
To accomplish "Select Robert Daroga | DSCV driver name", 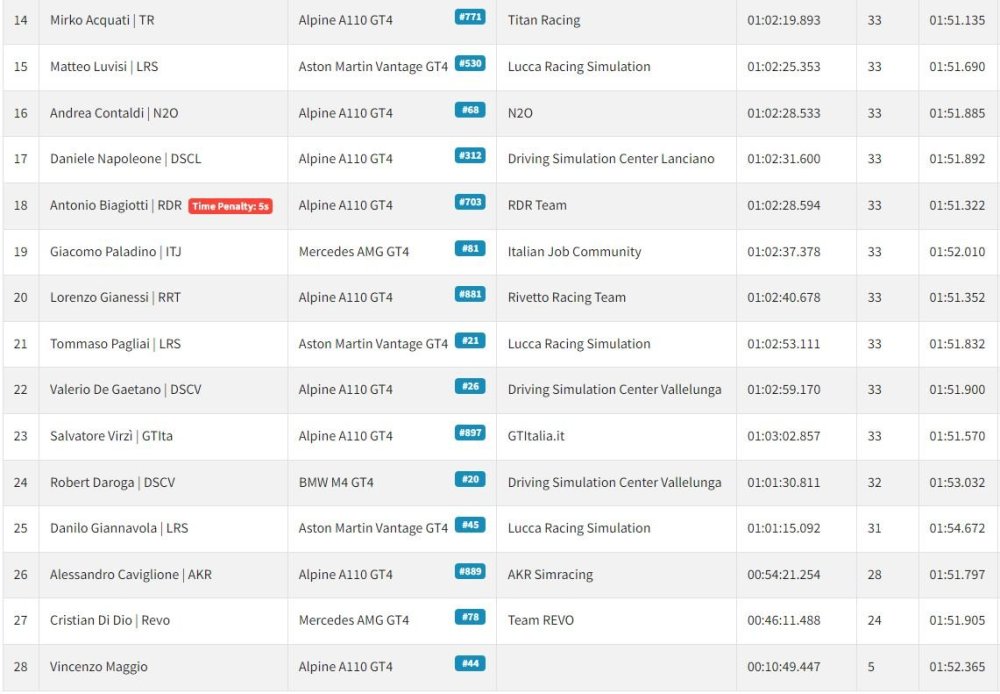I will click(x=112, y=482).
